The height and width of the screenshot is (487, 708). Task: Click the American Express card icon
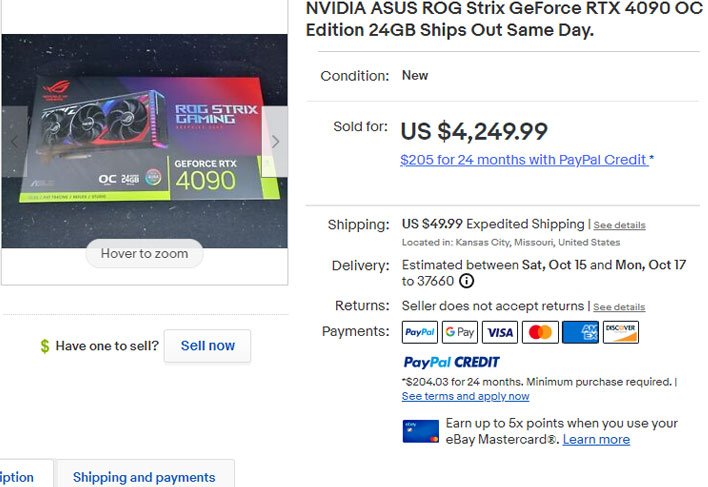pos(580,332)
